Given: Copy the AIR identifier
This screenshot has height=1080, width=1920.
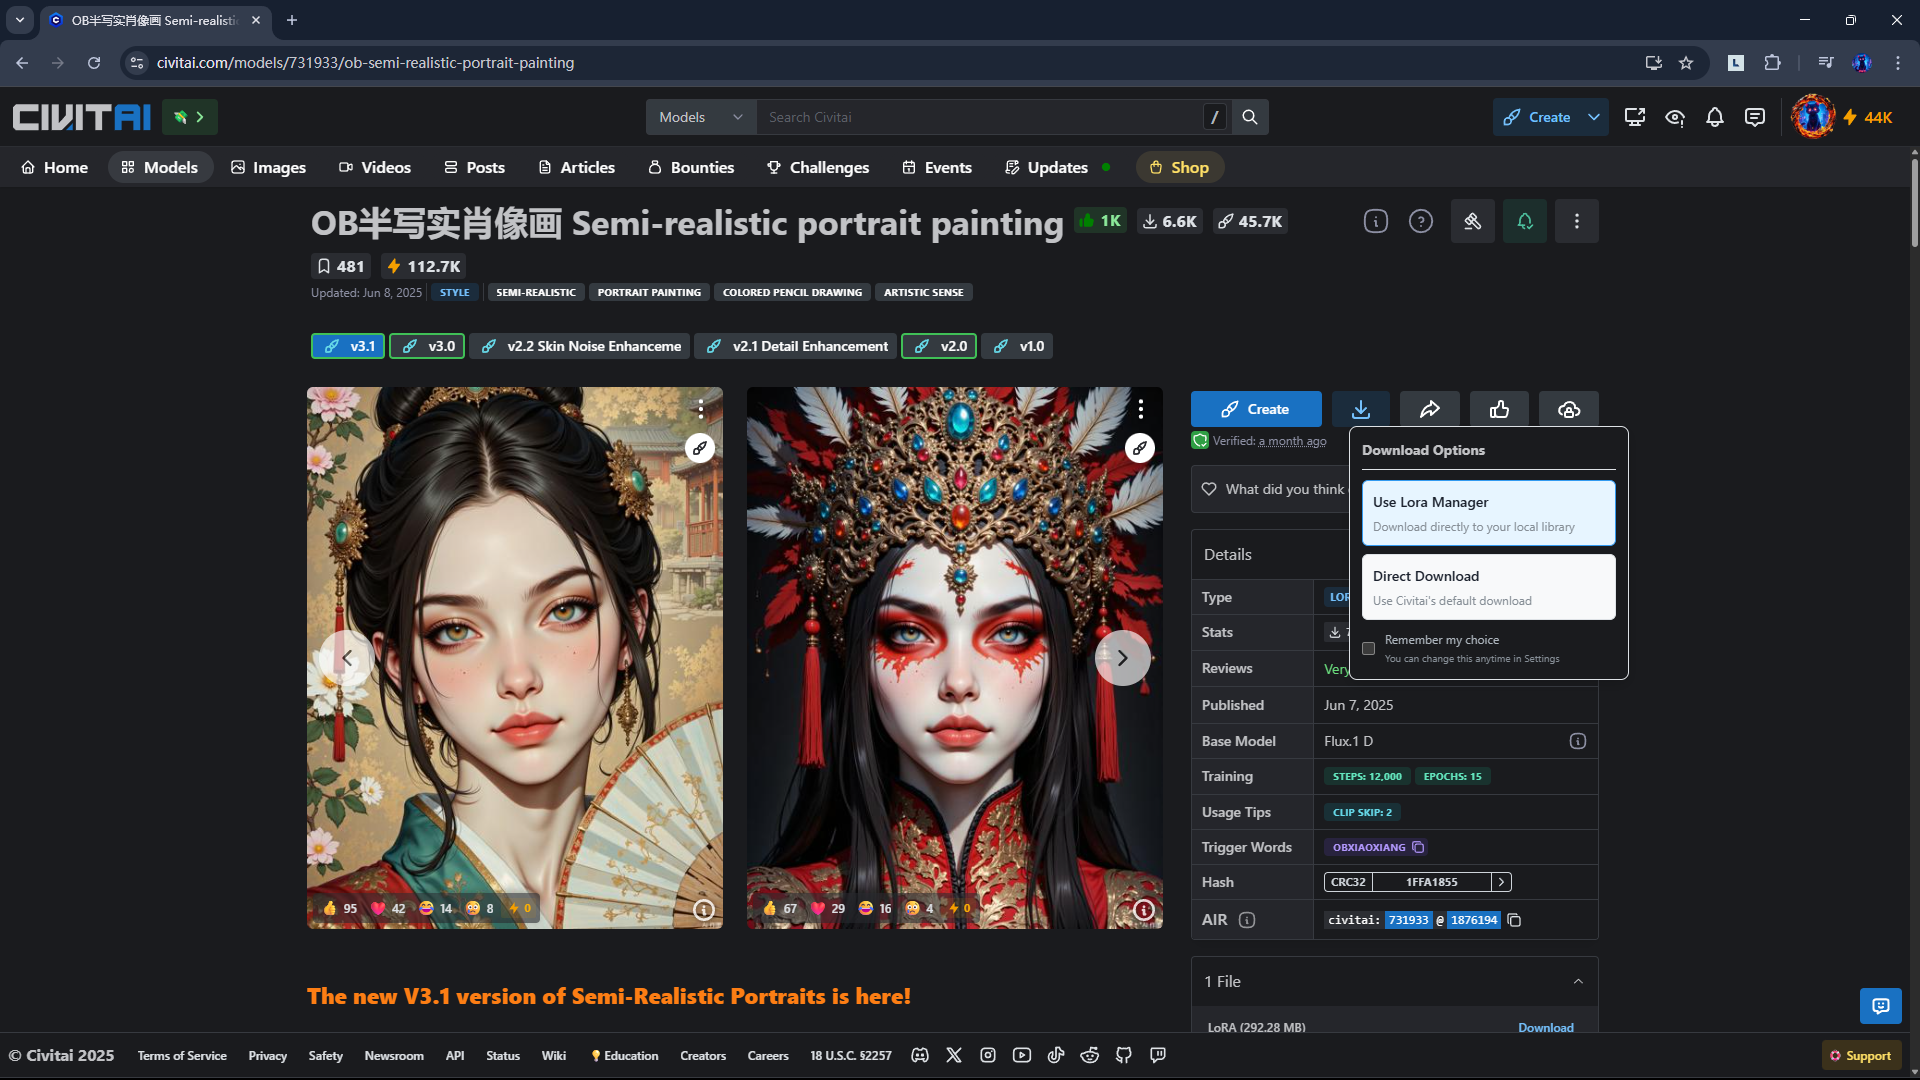Looking at the screenshot, I should coord(1514,920).
